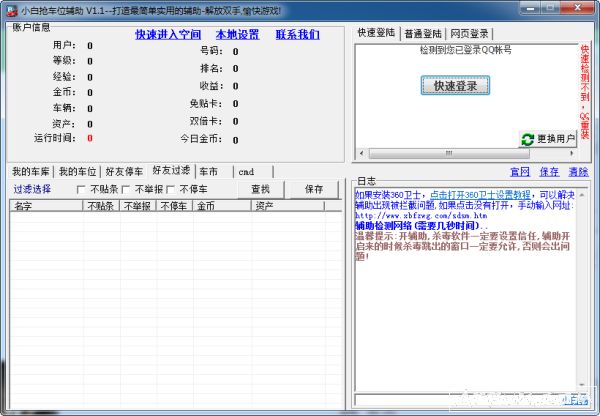The width and height of the screenshot is (600, 416).
Task: Click the 更换用户 refresh button
Action: 547,139
